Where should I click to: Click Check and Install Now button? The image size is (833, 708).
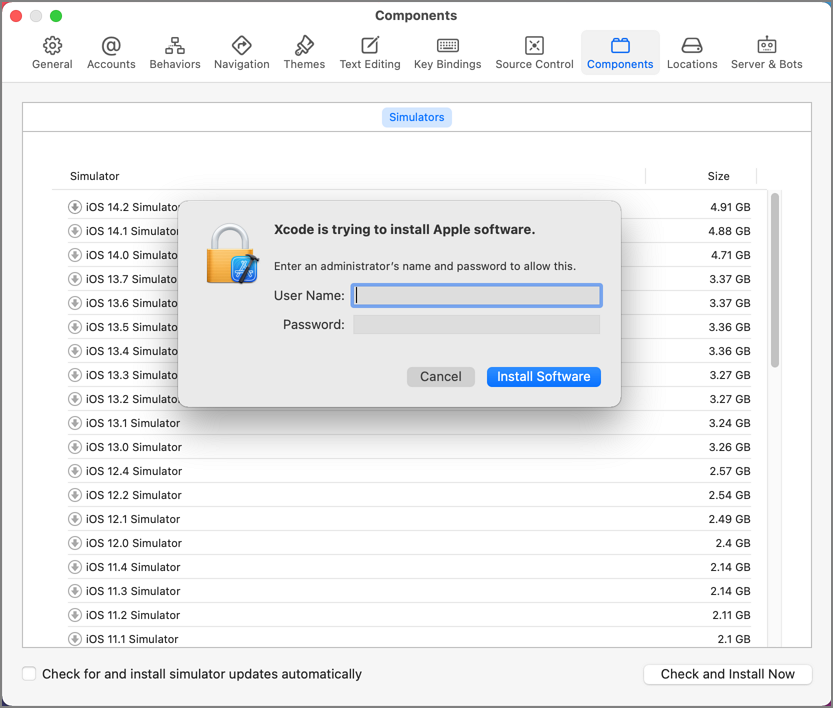(x=727, y=674)
